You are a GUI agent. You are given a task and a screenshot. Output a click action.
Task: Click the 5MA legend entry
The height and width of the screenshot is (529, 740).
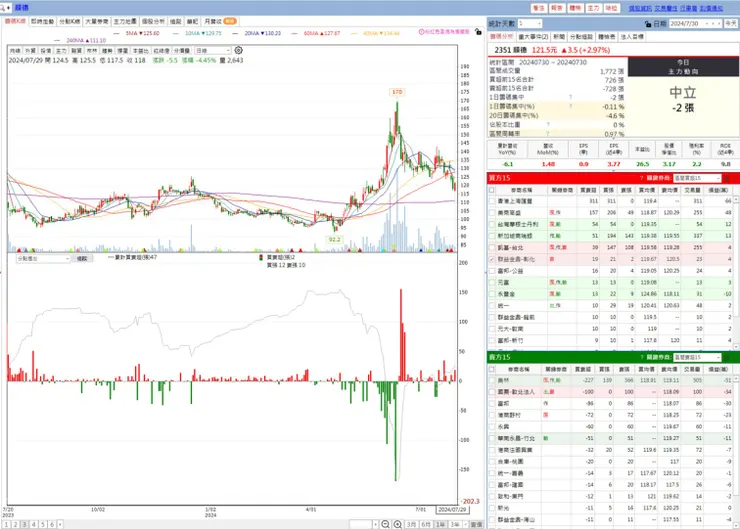click(x=137, y=34)
